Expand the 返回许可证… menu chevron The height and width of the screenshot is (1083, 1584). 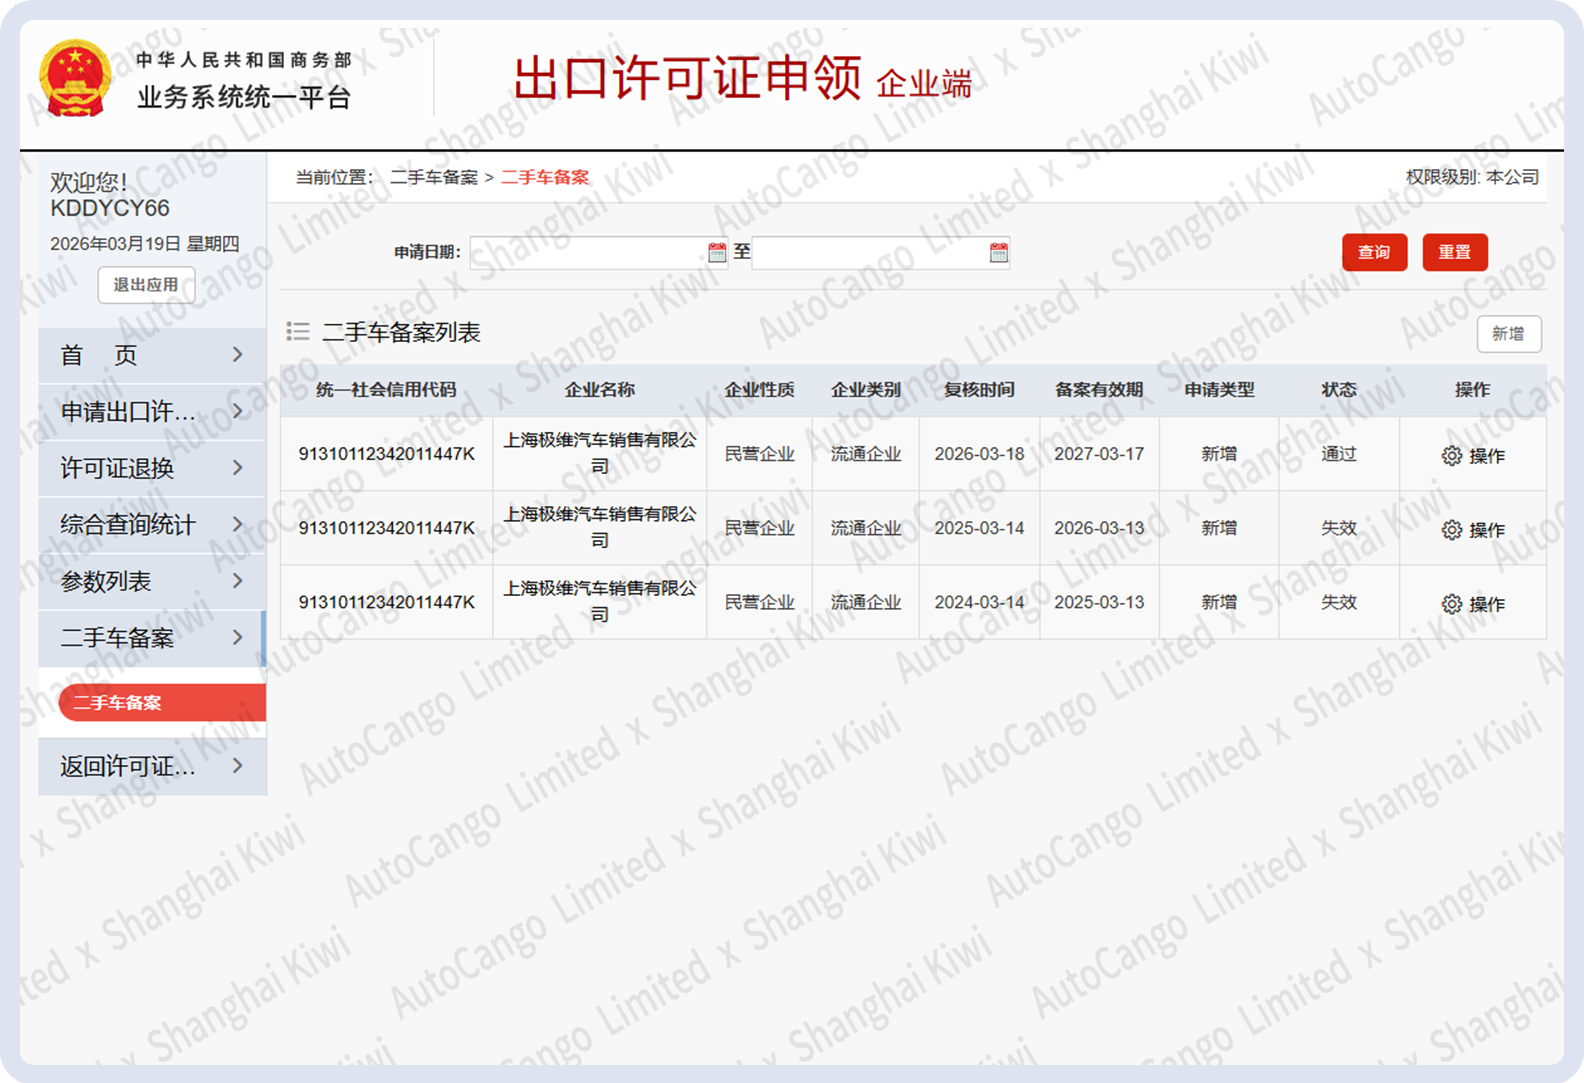pos(237,766)
